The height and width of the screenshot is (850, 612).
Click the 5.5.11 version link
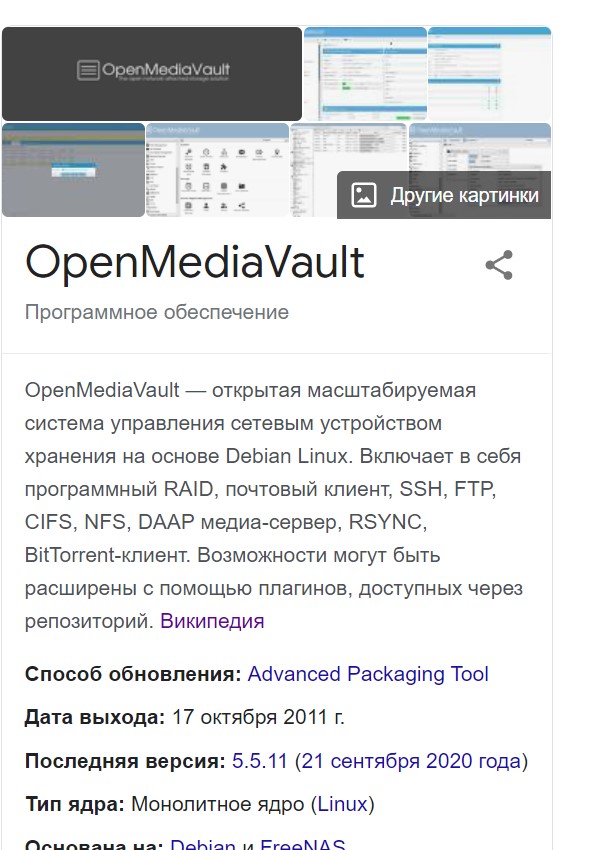[x=260, y=761]
